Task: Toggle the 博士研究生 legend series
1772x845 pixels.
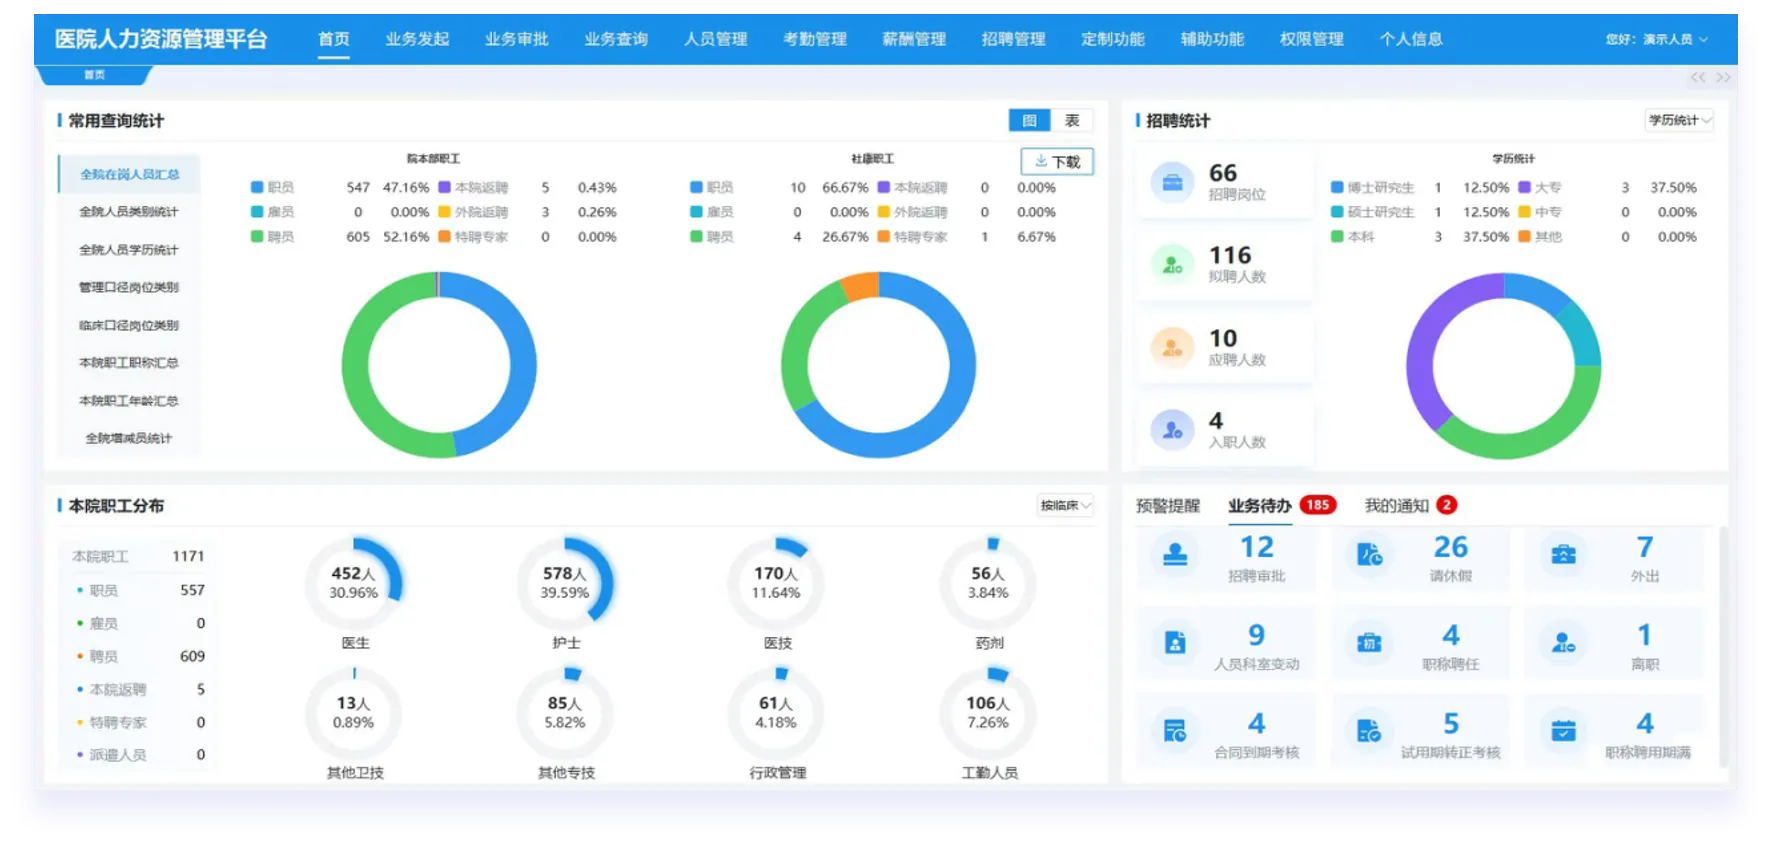Action: tap(1372, 188)
